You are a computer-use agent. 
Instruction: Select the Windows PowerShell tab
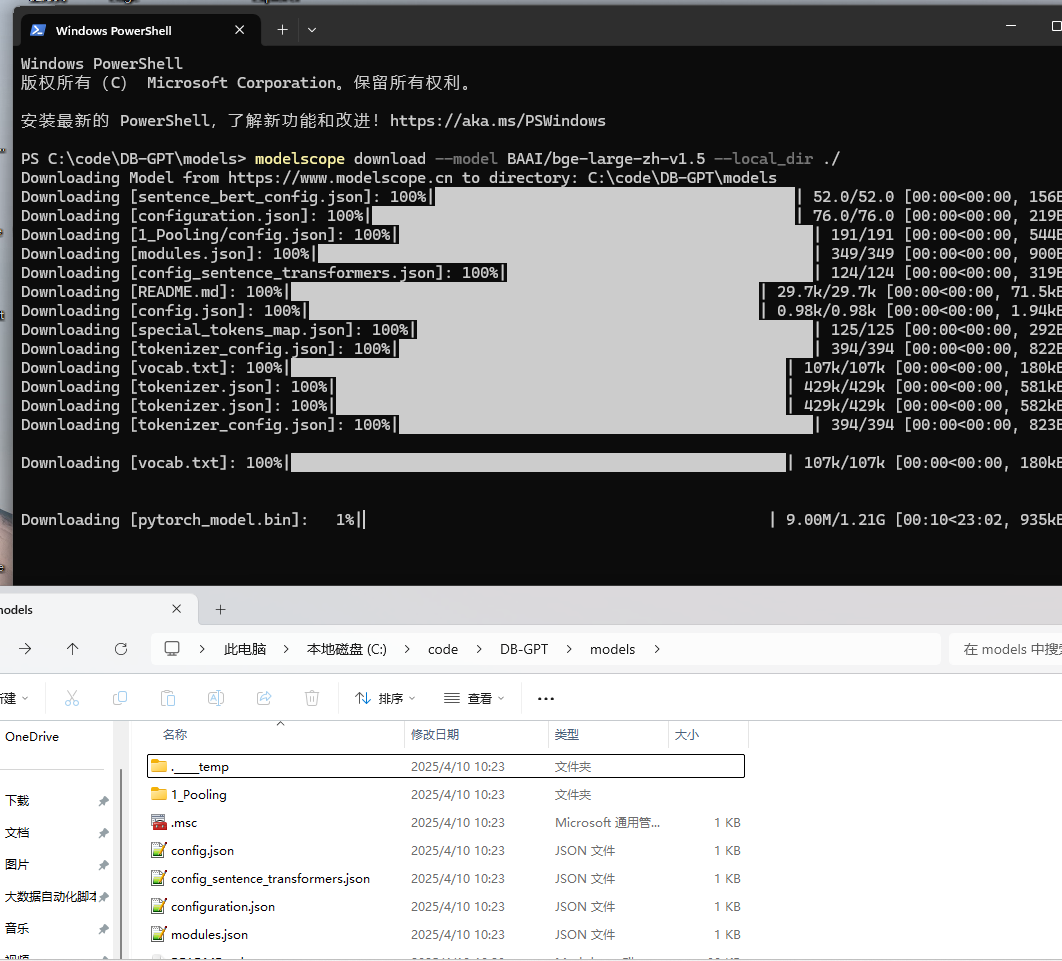point(142,30)
